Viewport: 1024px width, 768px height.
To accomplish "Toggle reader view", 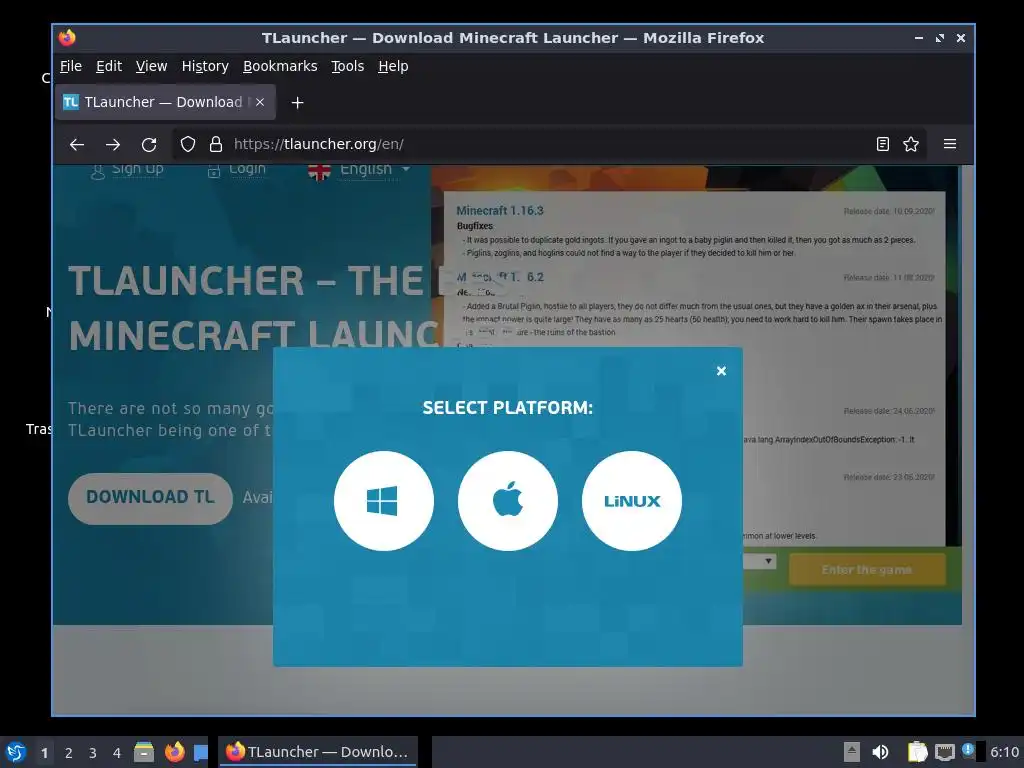I will (882, 144).
